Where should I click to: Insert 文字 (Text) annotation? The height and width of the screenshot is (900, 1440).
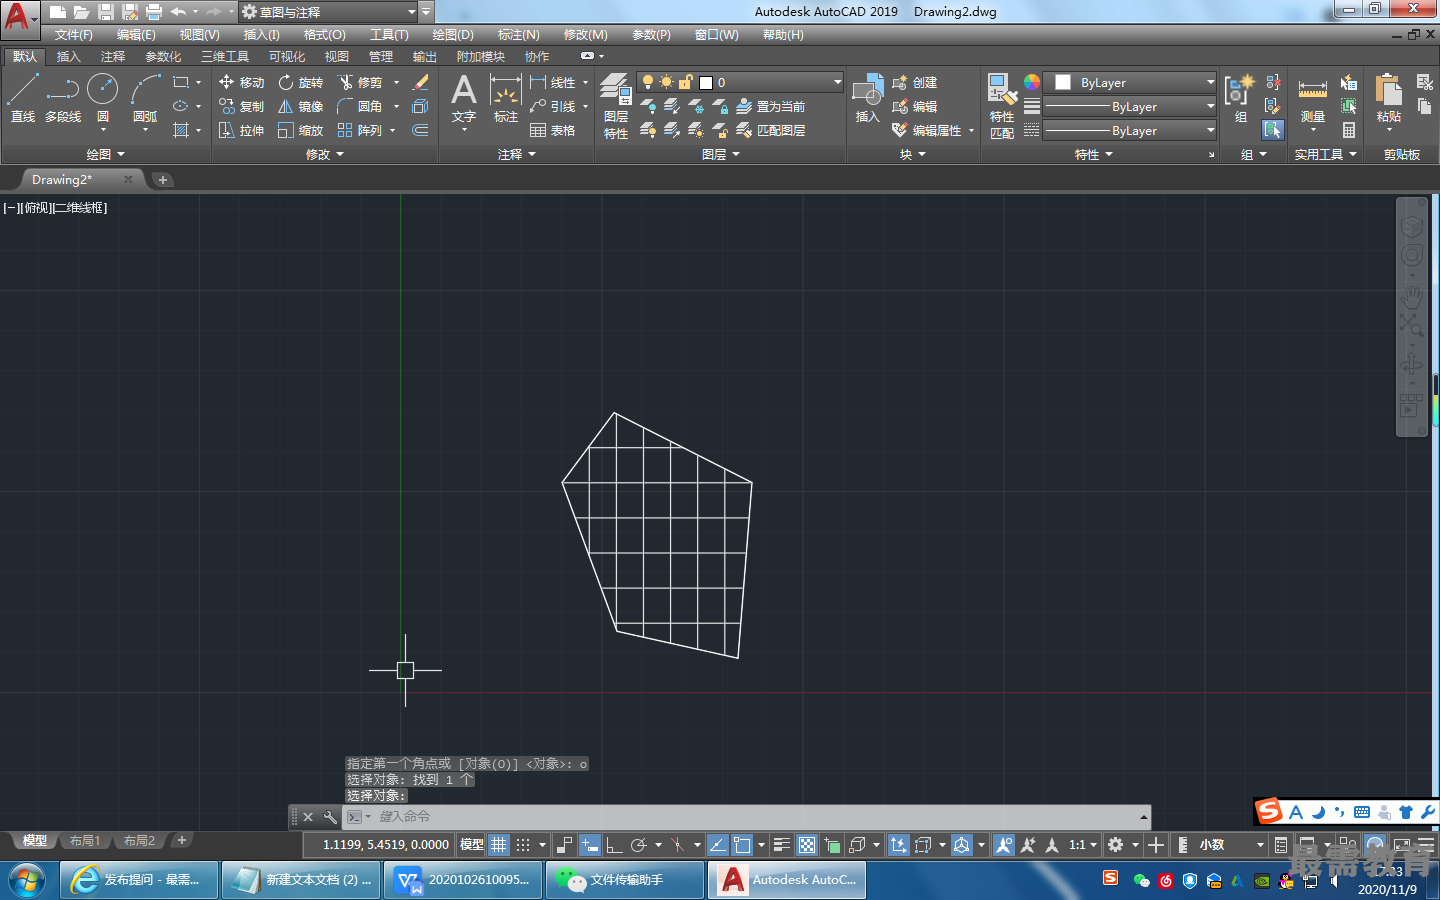[x=464, y=98]
